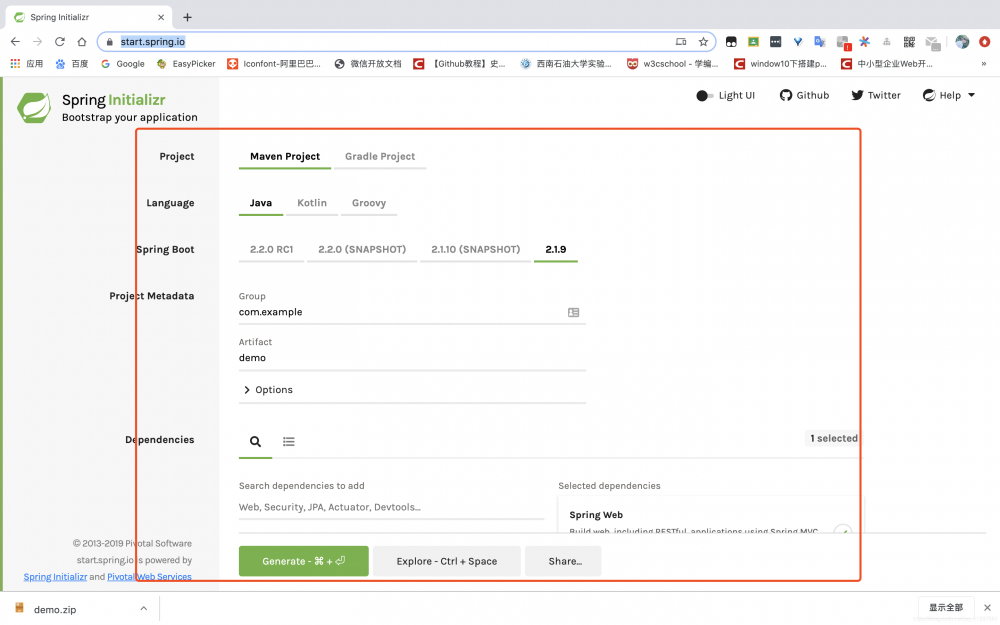Open the w3cschool bookmark
Image resolution: width=1000 pixels, height=625 pixels.
tap(673, 64)
